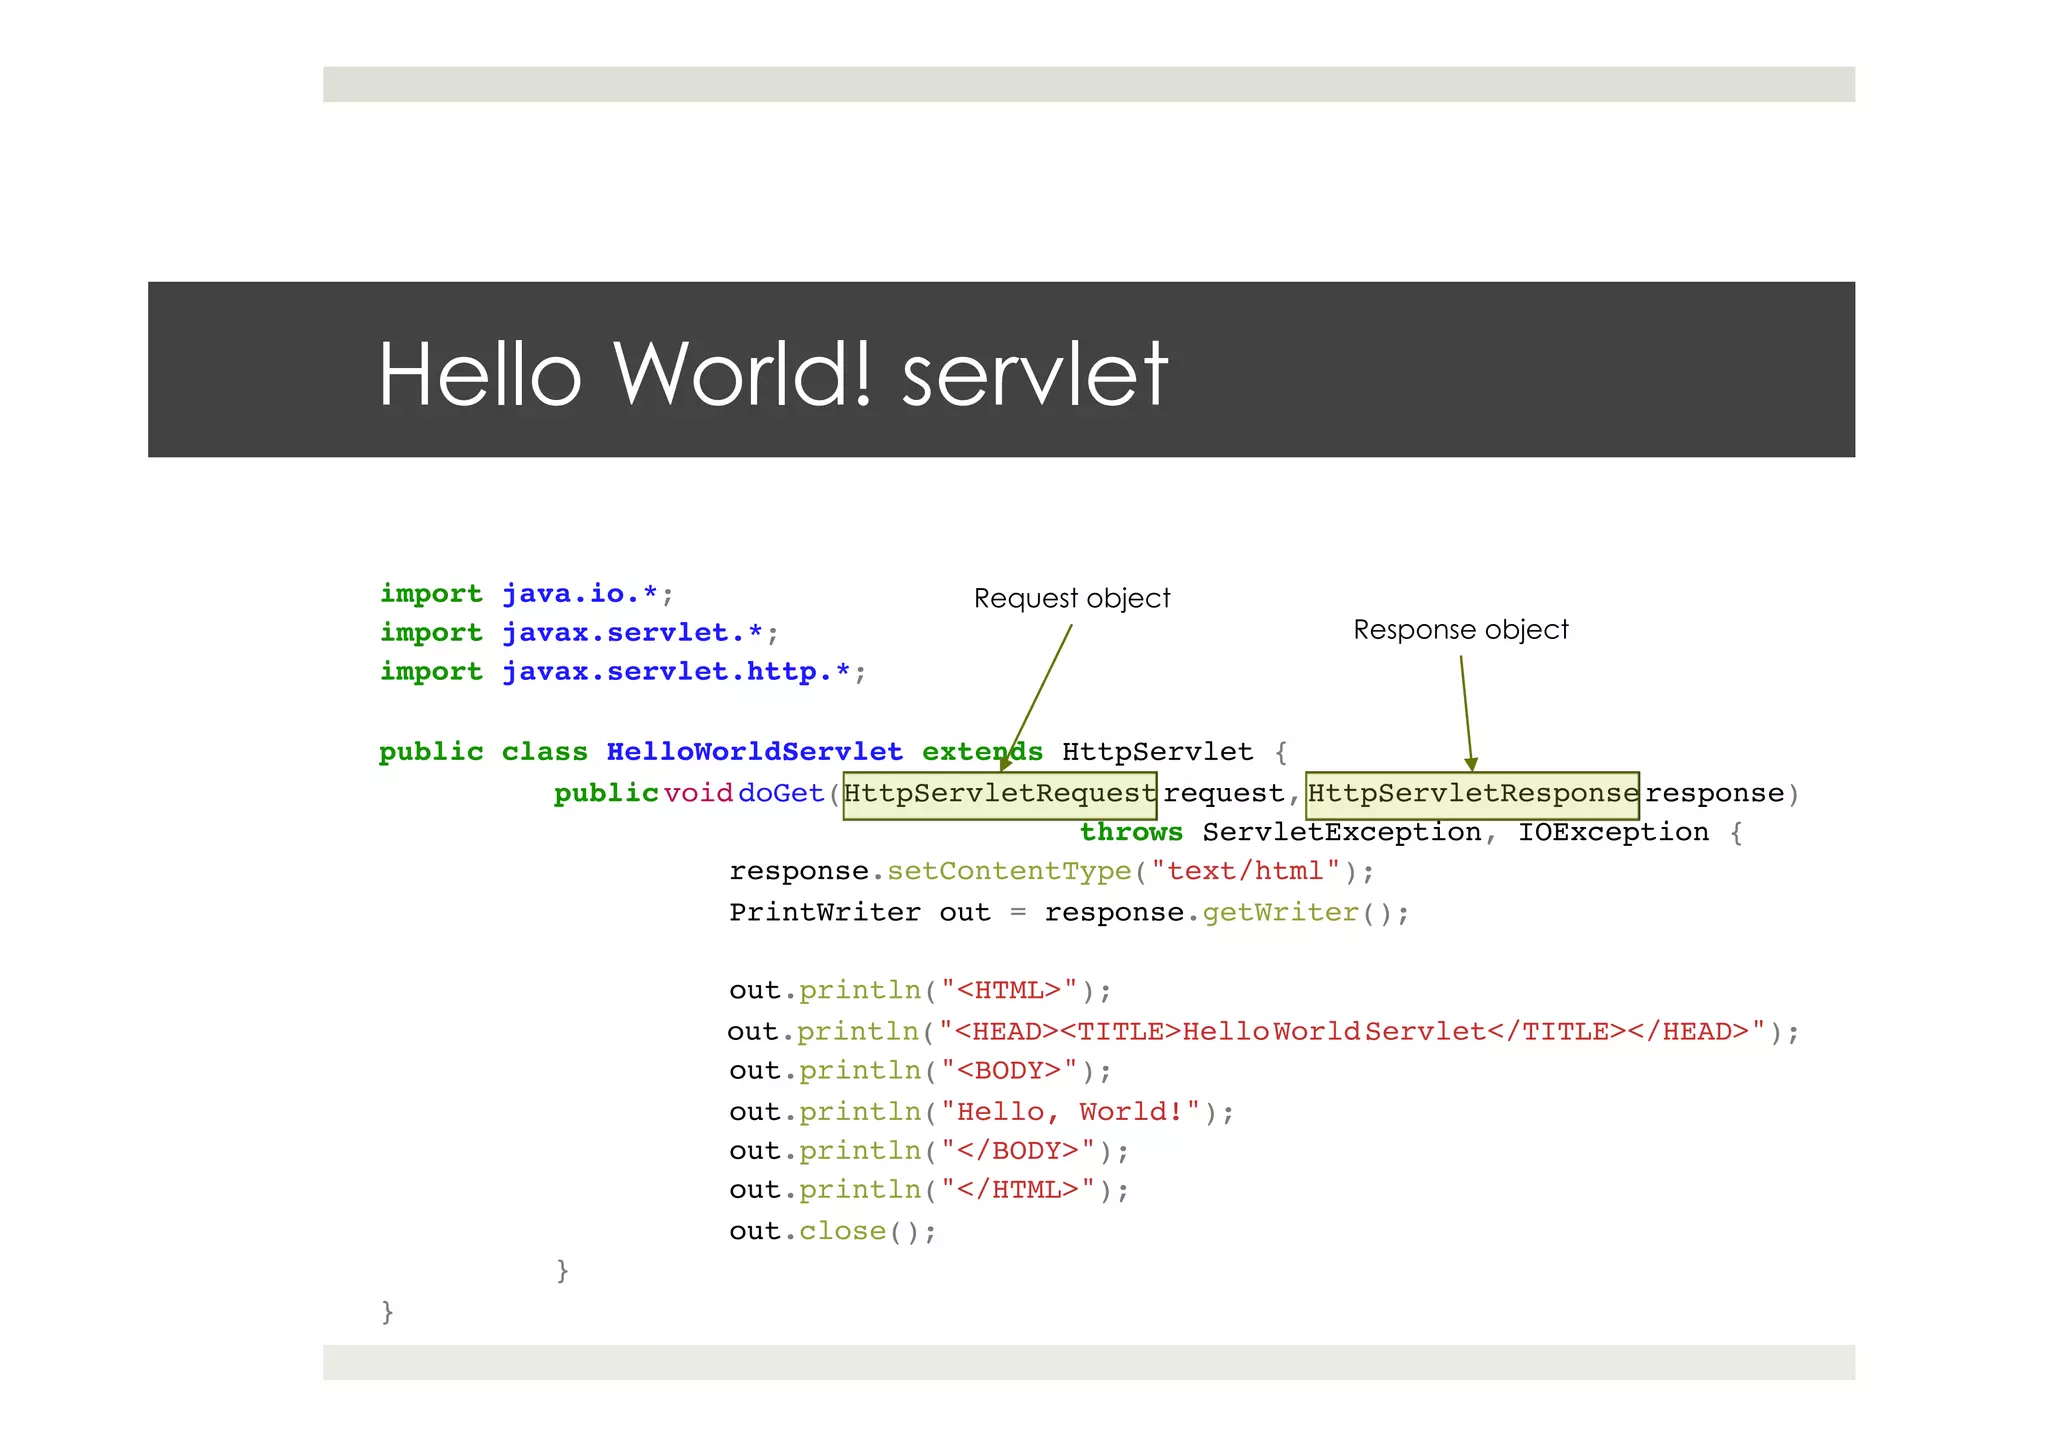
Task: Click the 'out.close();' line
Action: click(833, 1231)
